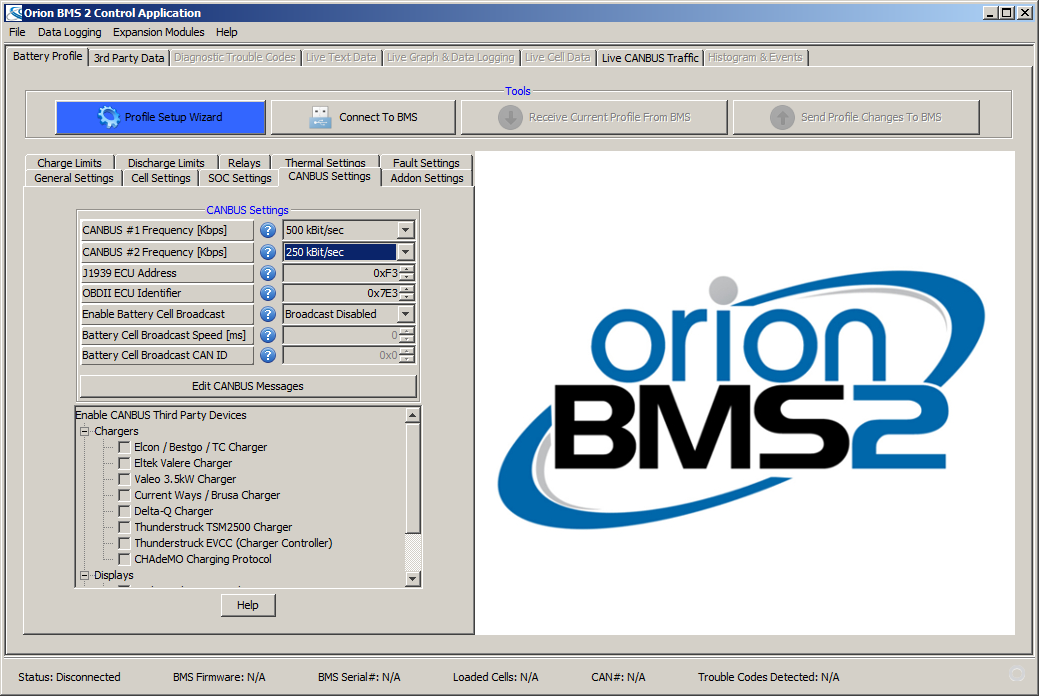The image size is (1039, 696).
Task: Select the Battery Profile tab
Action: (x=48, y=56)
